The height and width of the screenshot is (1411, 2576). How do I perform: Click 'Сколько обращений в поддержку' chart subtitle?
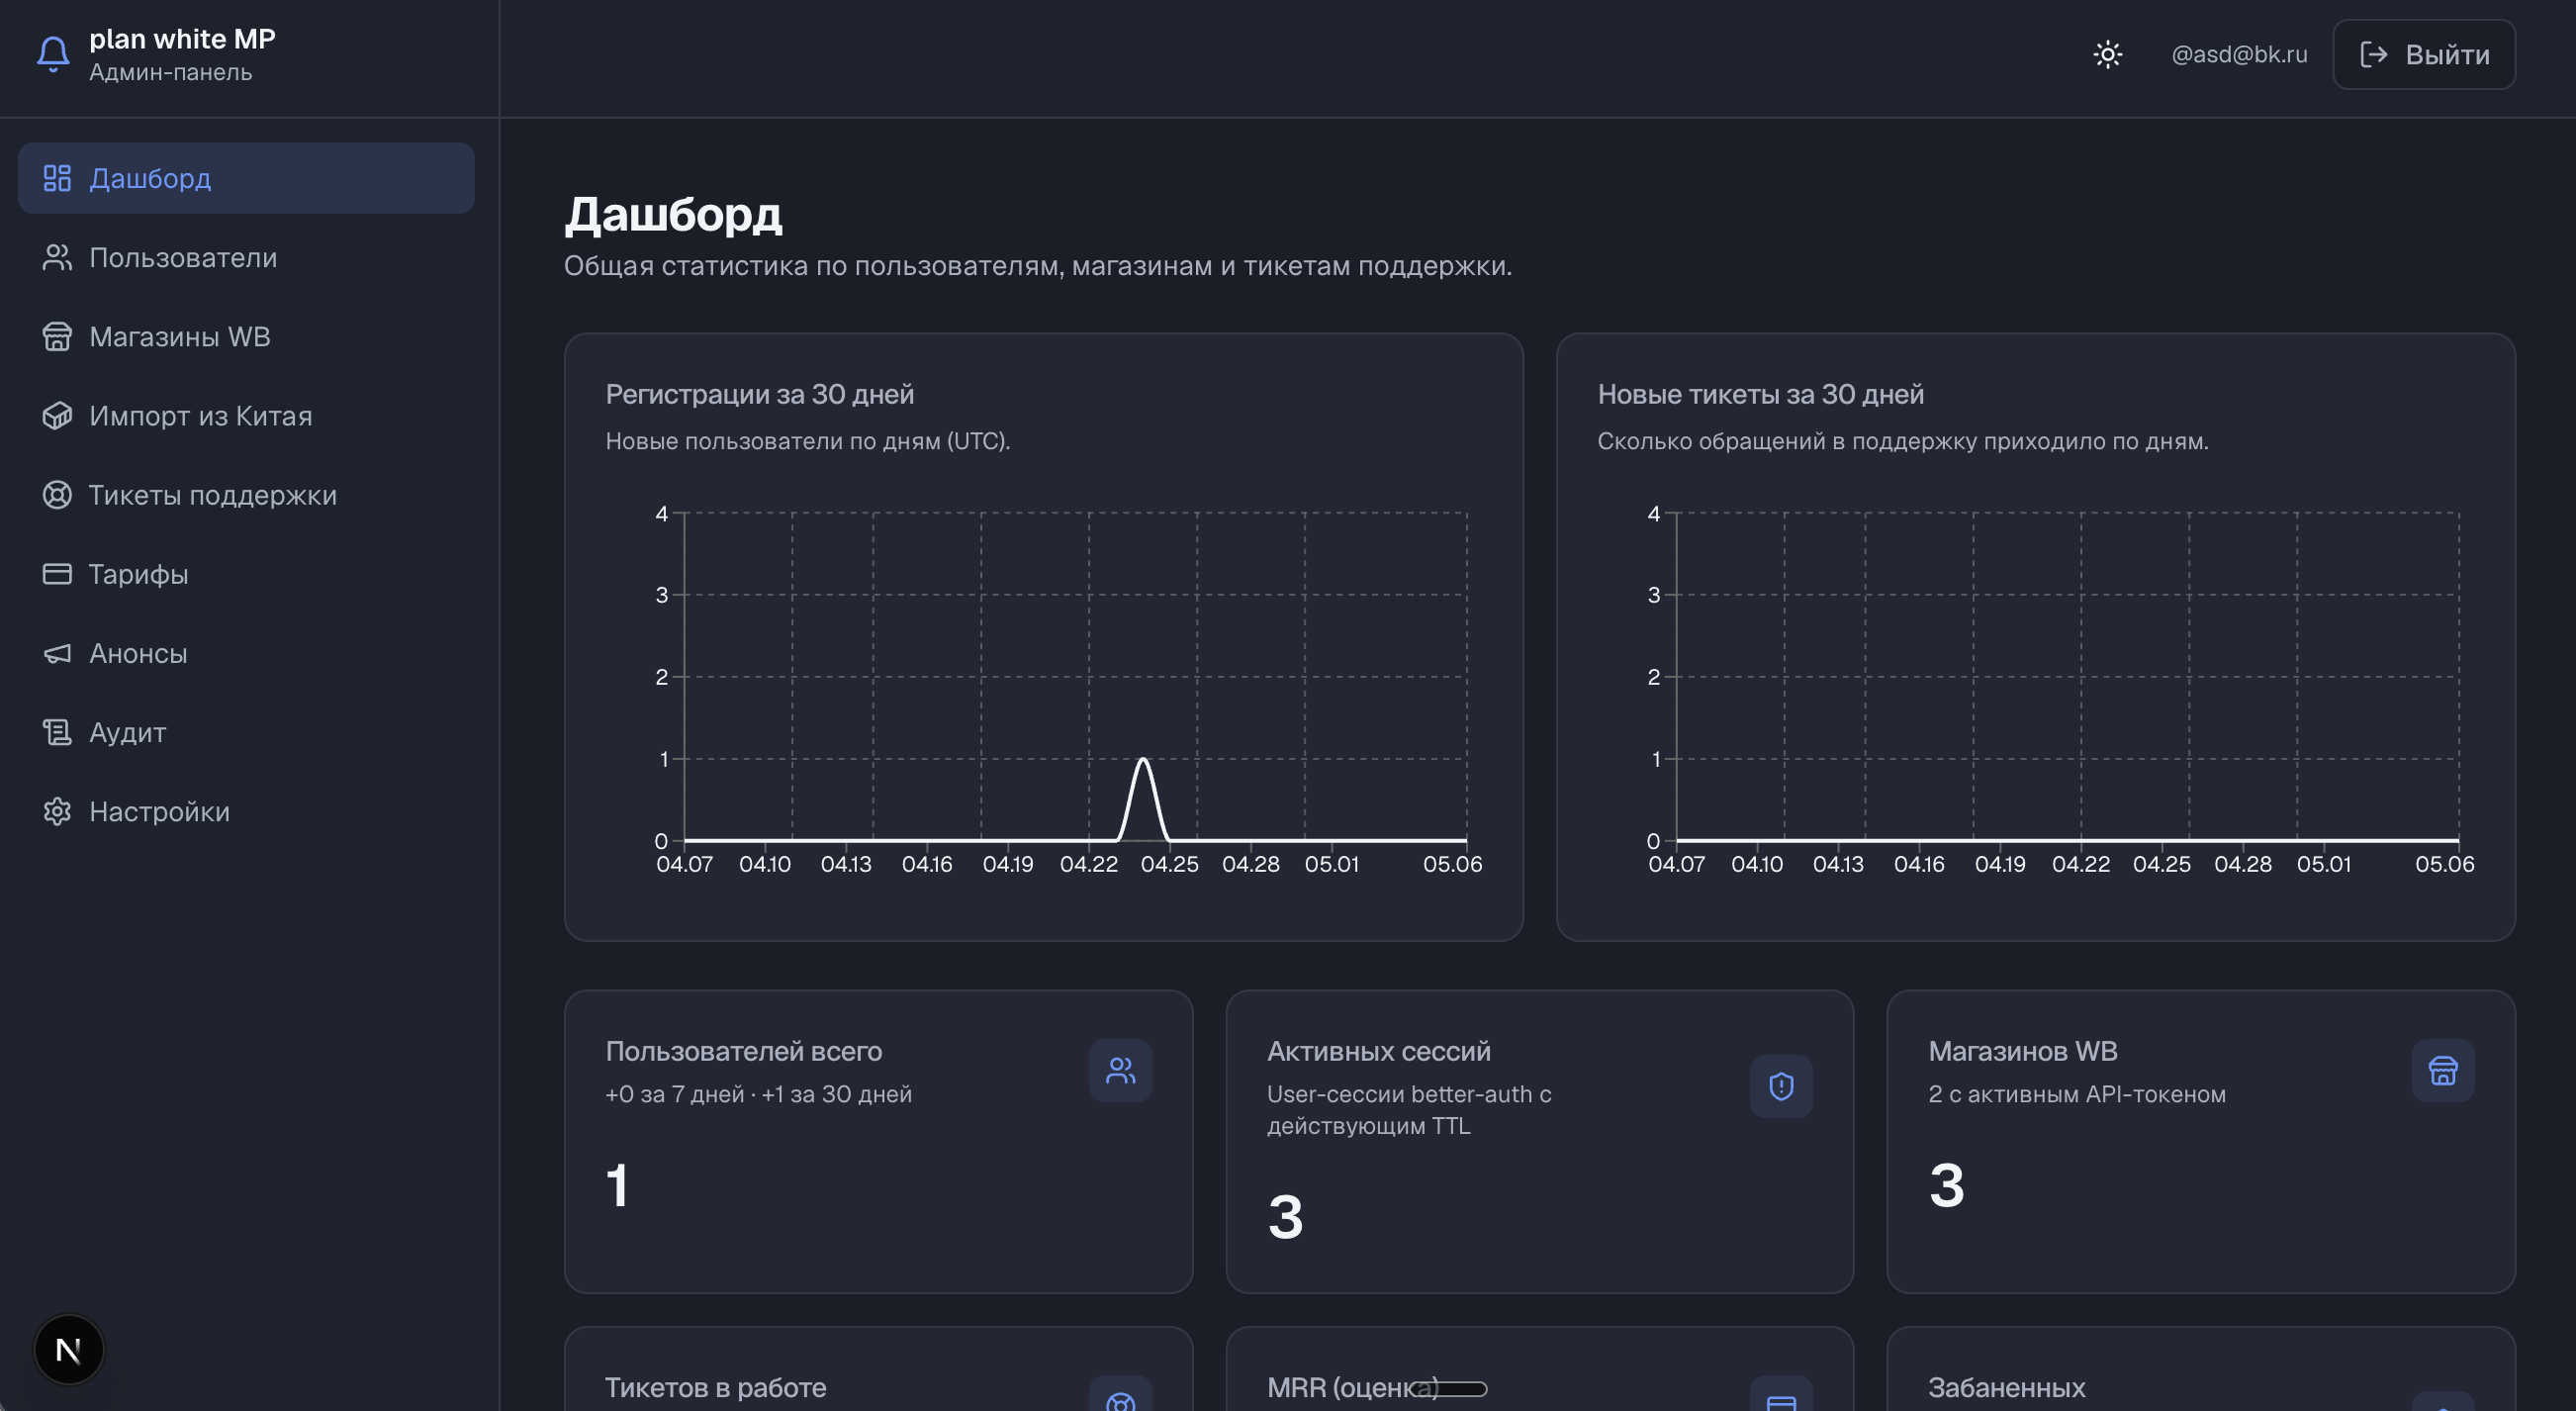pyautogui.click(x=1902, y=441)
